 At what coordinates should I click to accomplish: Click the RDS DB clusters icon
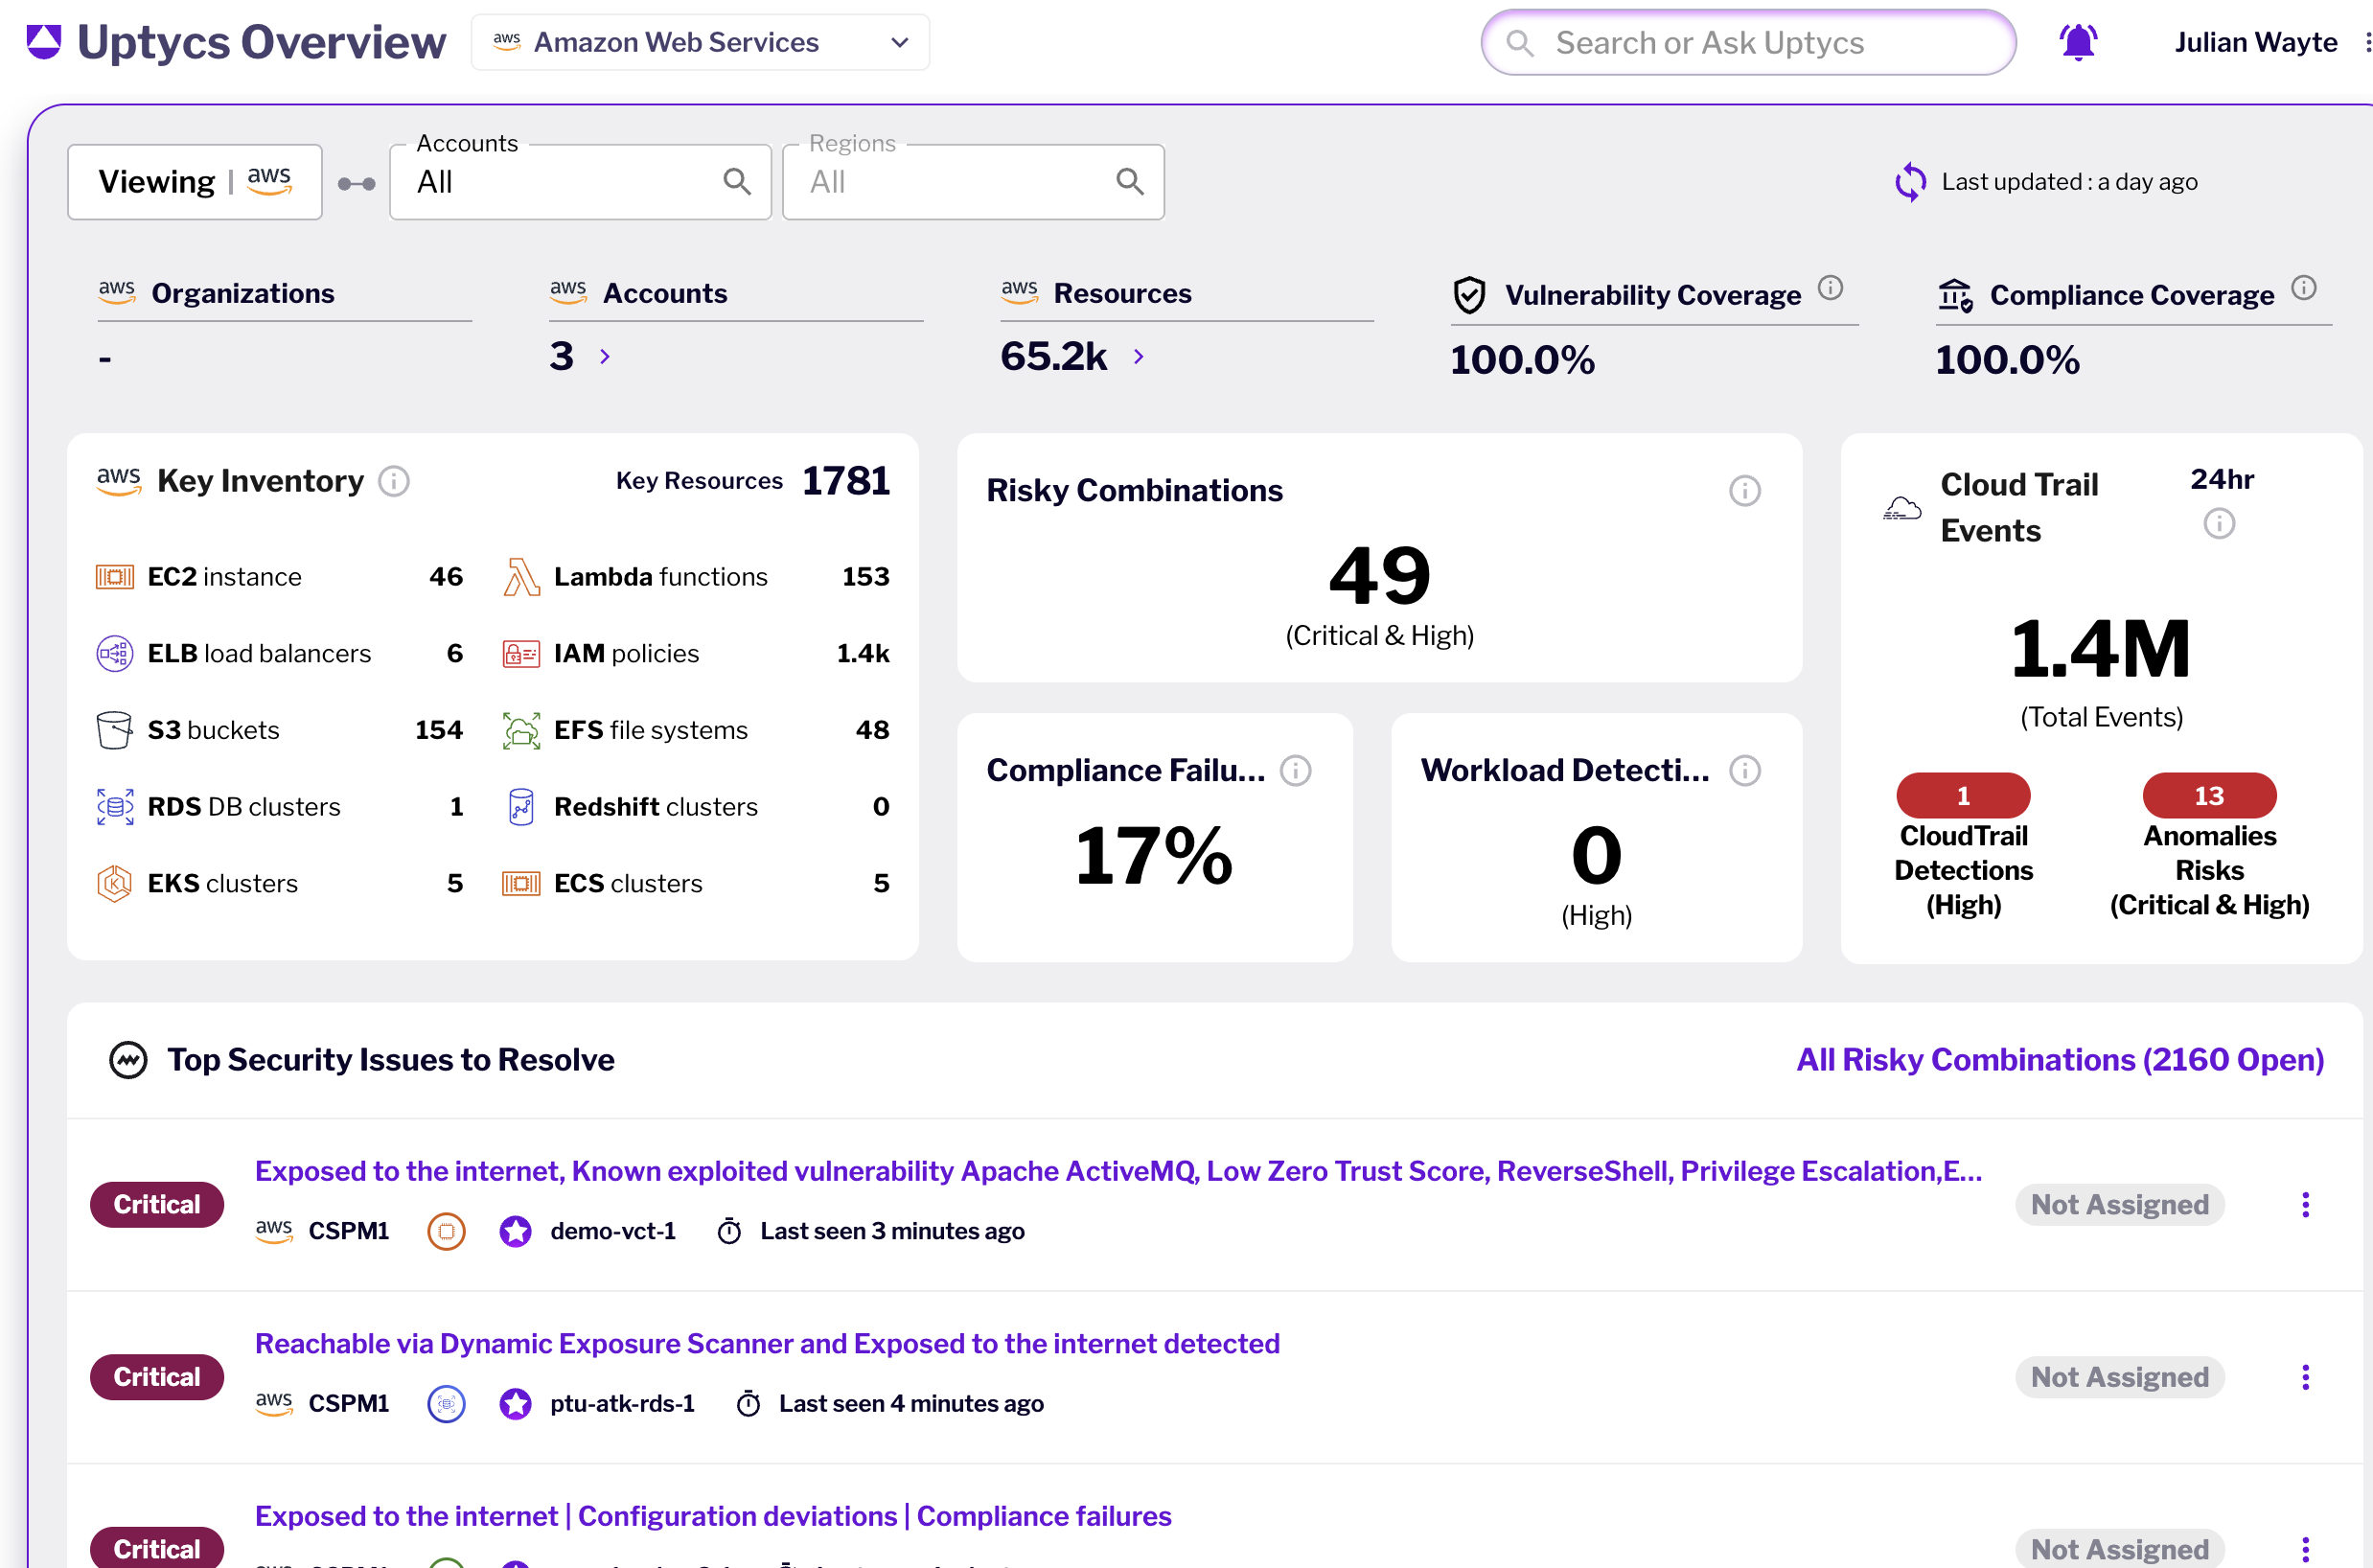coord(115,807)
